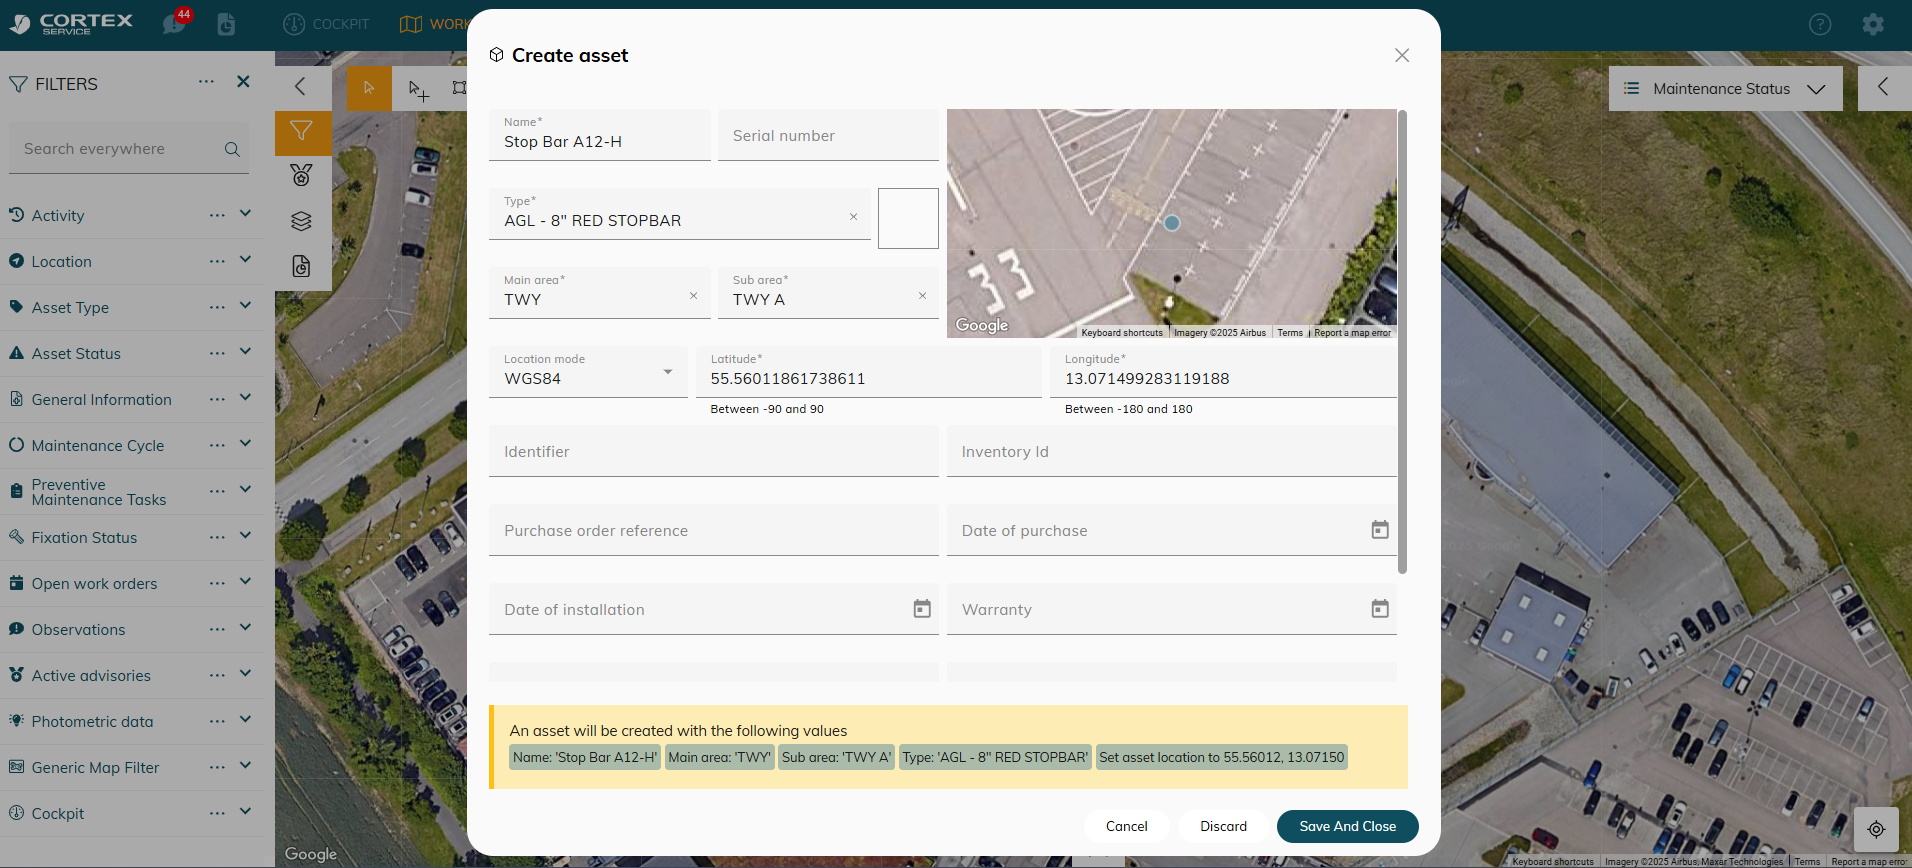1912x868 pixels.
Task: Select the pointer selection tool on the map toolbar
Action: pos(369,88)
